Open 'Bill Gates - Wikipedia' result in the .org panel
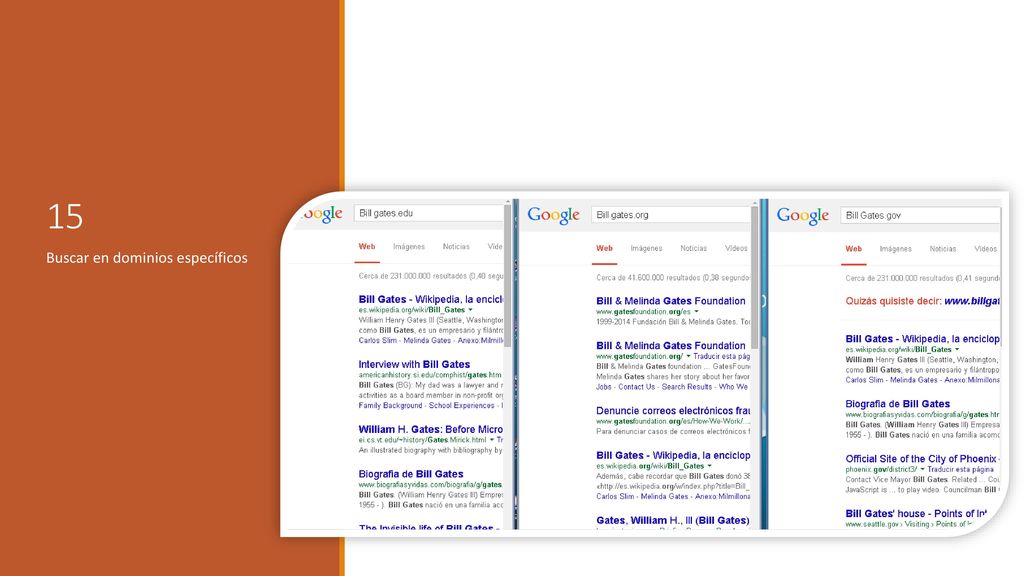 [673, 455]
